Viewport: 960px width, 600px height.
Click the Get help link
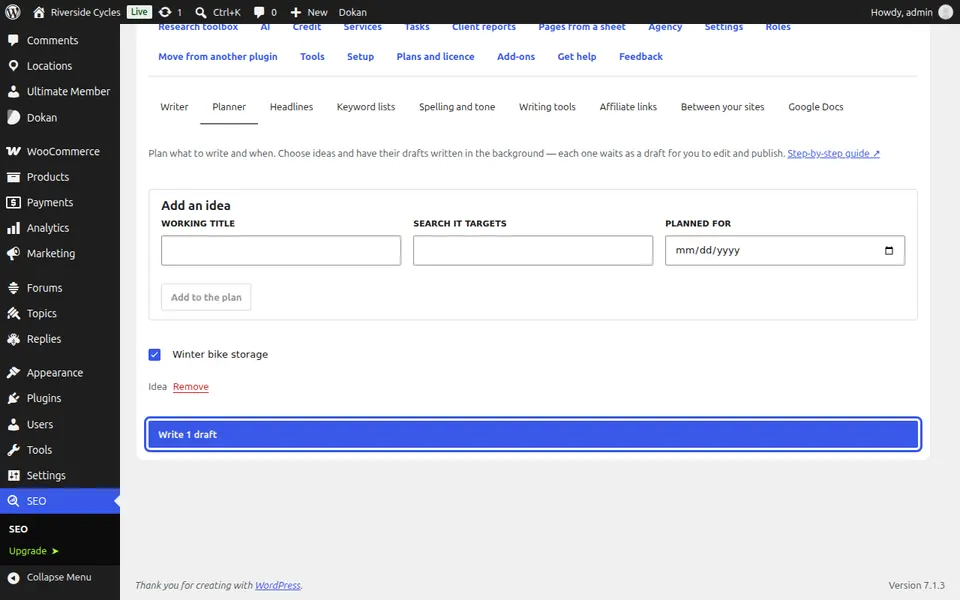pyautogui.click(x=577, y=56)
